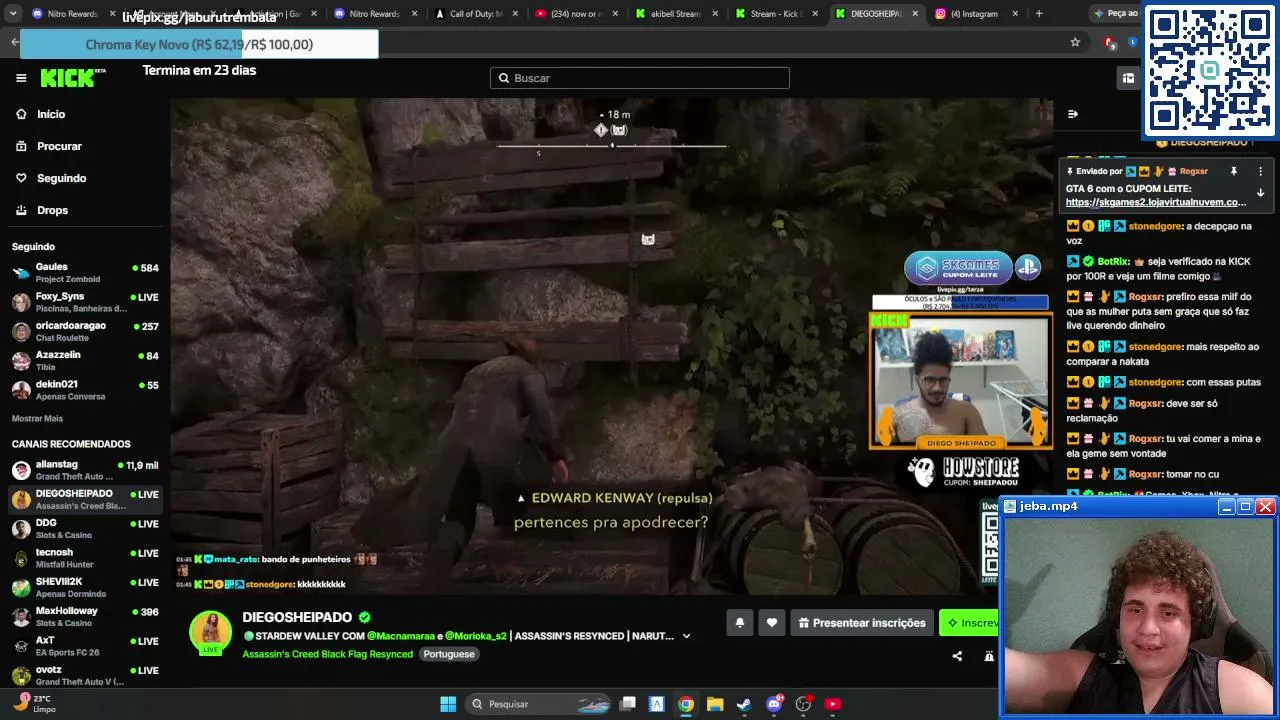This screenshot has width=1280, height=720.
Task: Click DIEGOSHEIPADO streamer avatar
Action: 211,632
